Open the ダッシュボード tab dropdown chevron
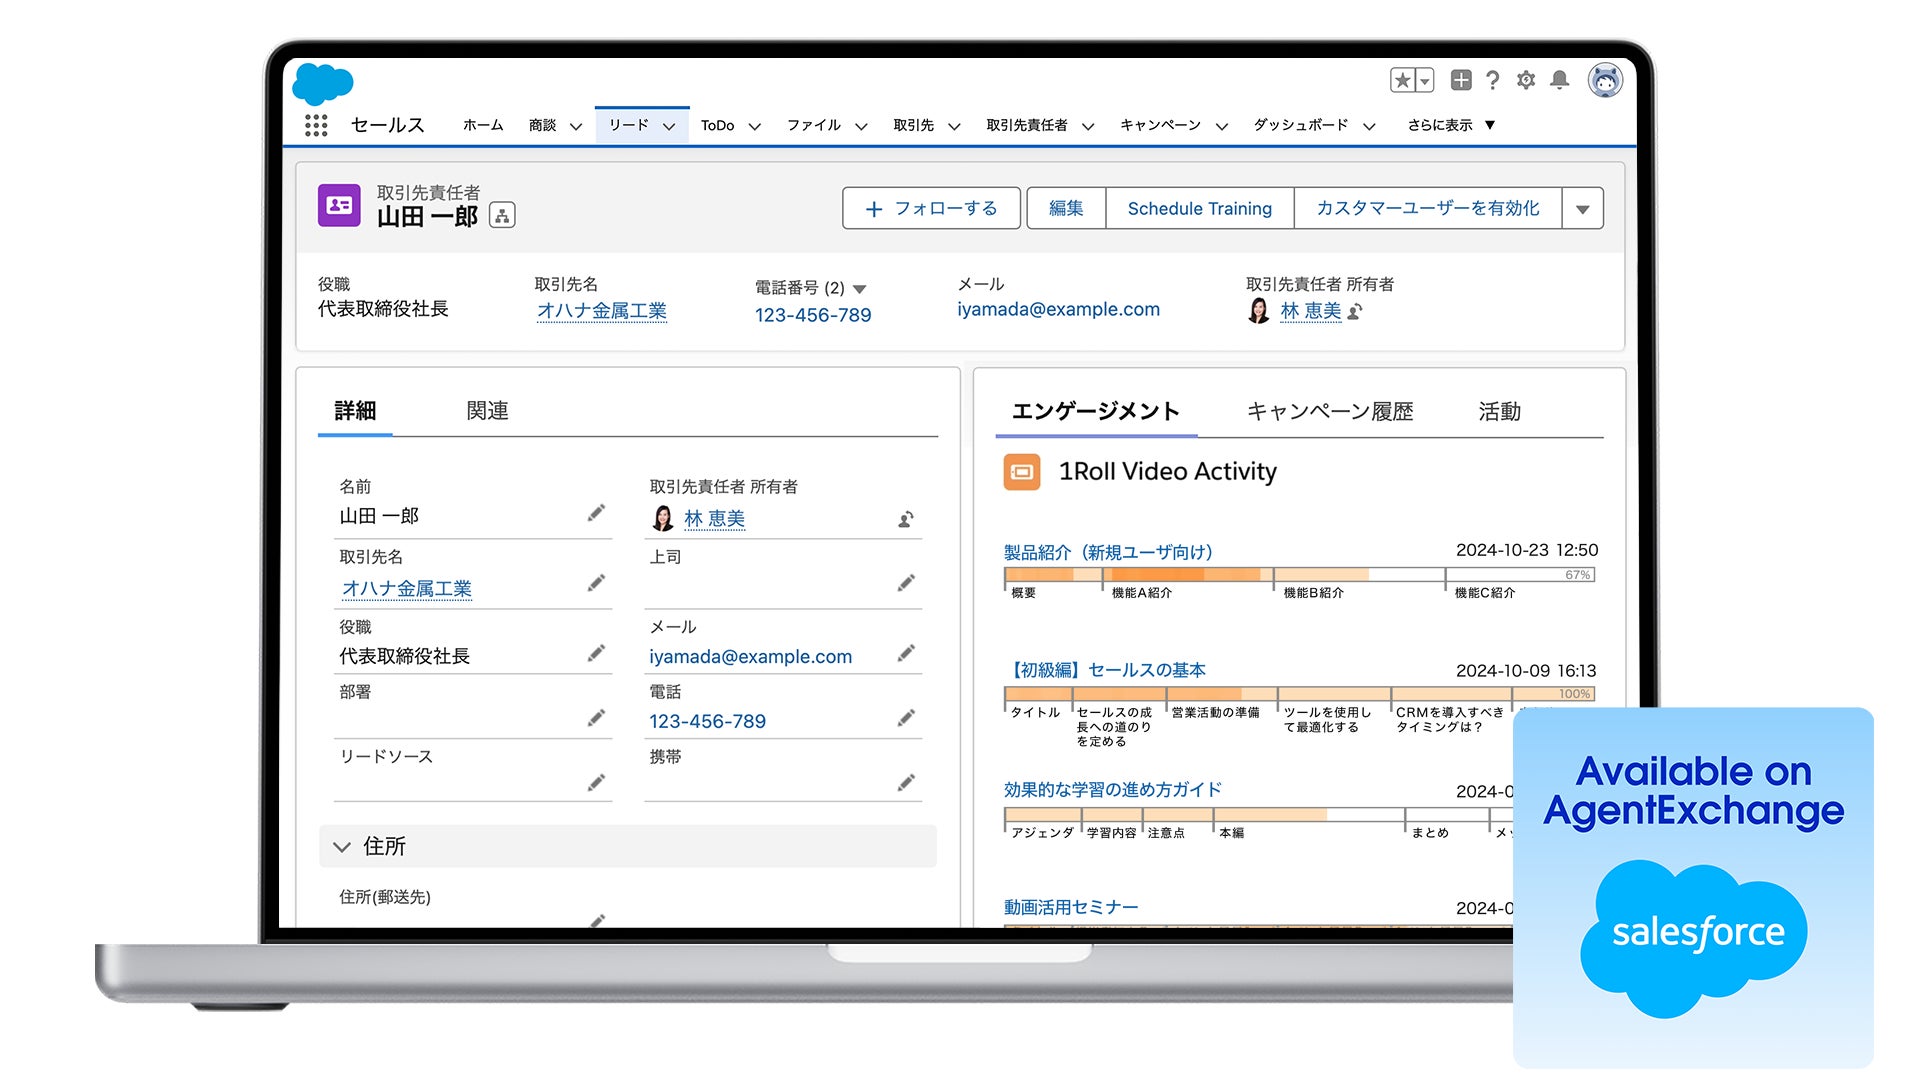Screen dimensions: 1920x1080 pos(1370,126)
